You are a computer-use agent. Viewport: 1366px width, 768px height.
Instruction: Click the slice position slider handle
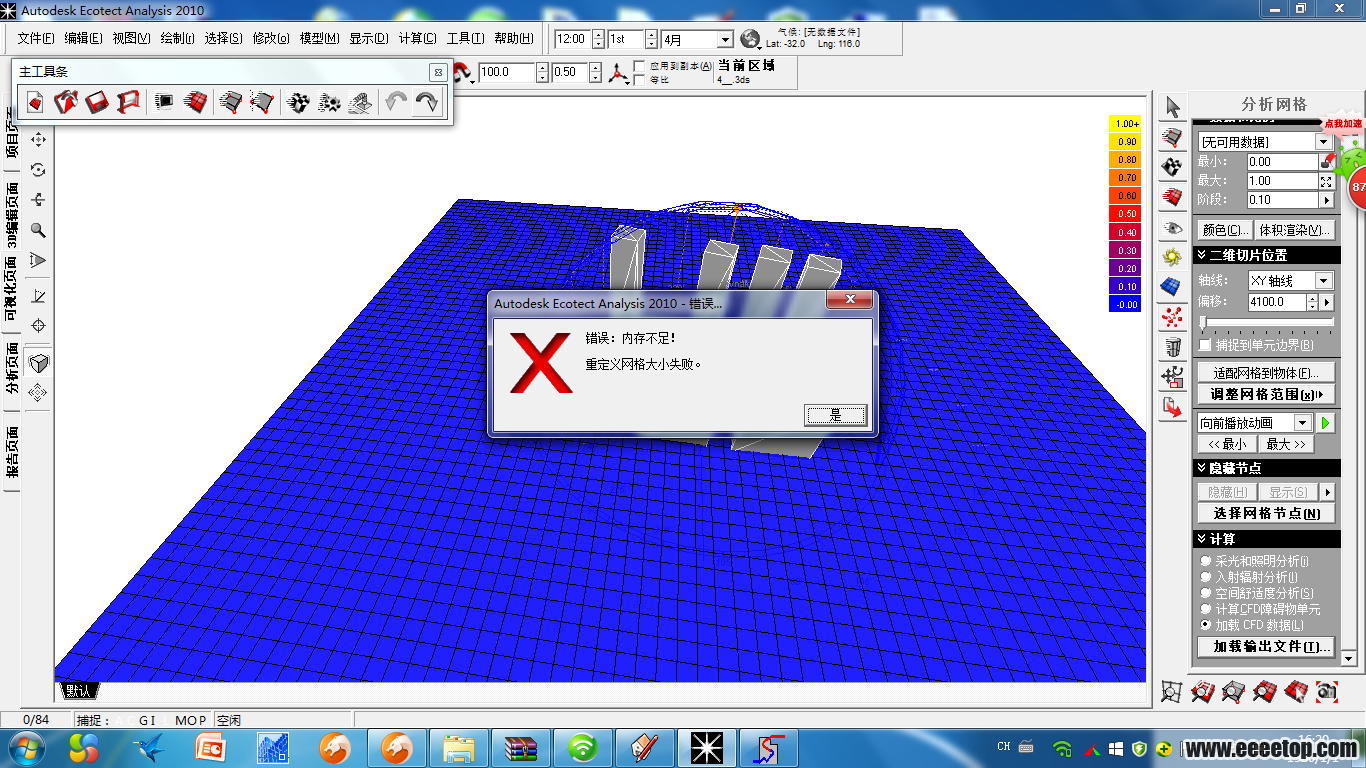1203,322
